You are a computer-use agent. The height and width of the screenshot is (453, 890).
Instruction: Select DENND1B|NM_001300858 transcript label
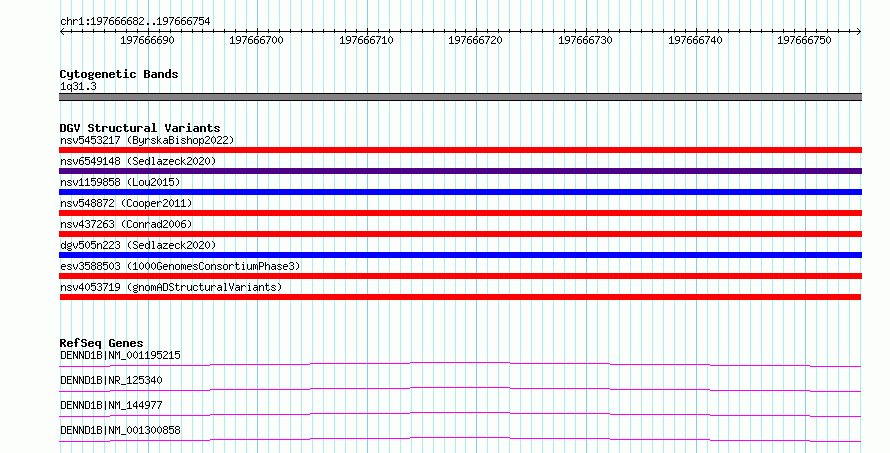click(120, 430)
